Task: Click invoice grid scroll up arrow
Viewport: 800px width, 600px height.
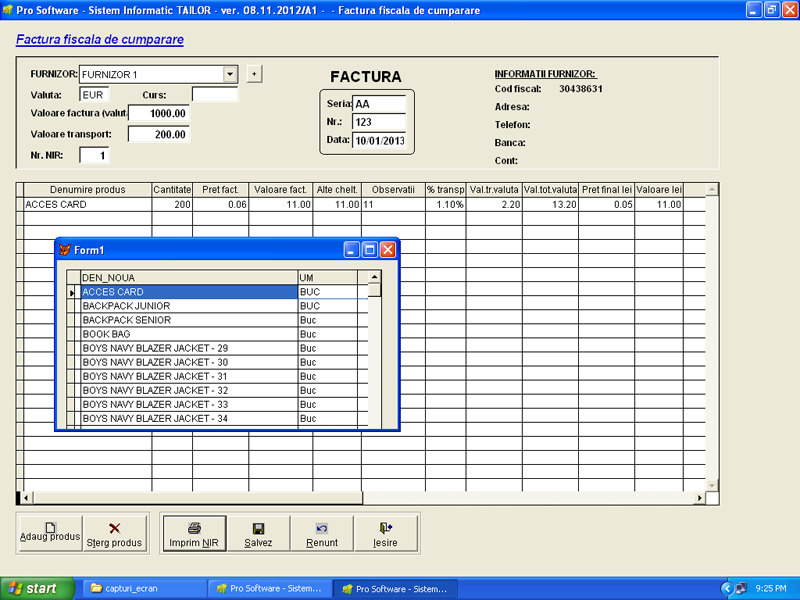Action: (712, 190)
